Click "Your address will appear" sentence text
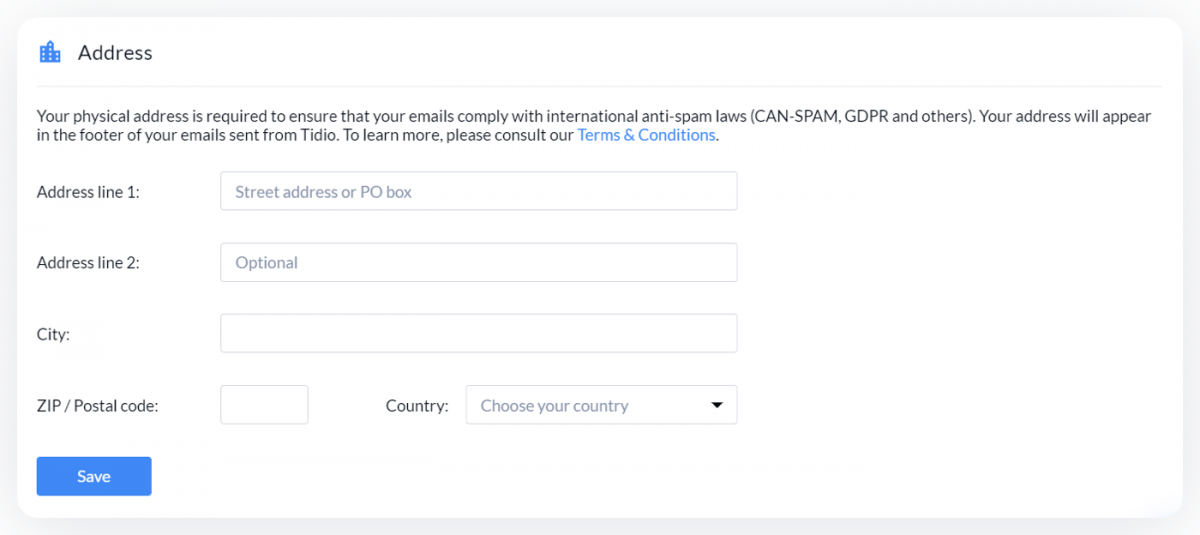This screenshot has height=535, width=1200. [1066, 116]
